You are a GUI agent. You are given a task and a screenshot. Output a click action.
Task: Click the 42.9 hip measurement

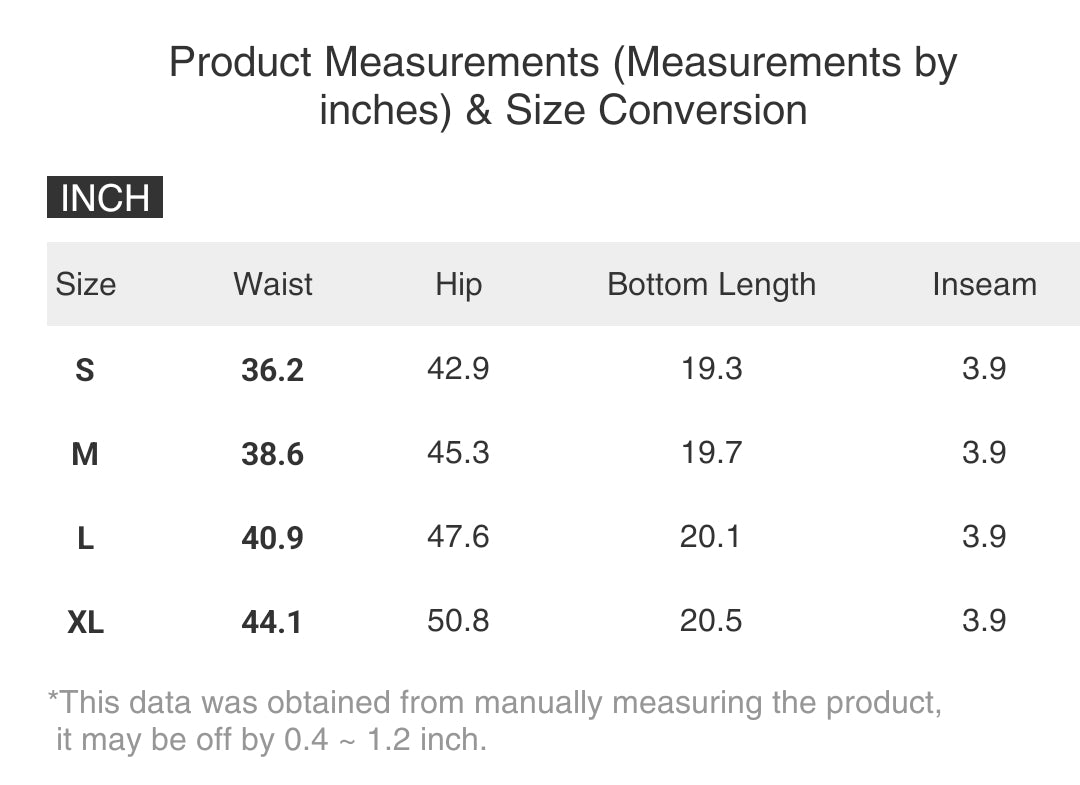pyautogui.click(x=458, y=369)
